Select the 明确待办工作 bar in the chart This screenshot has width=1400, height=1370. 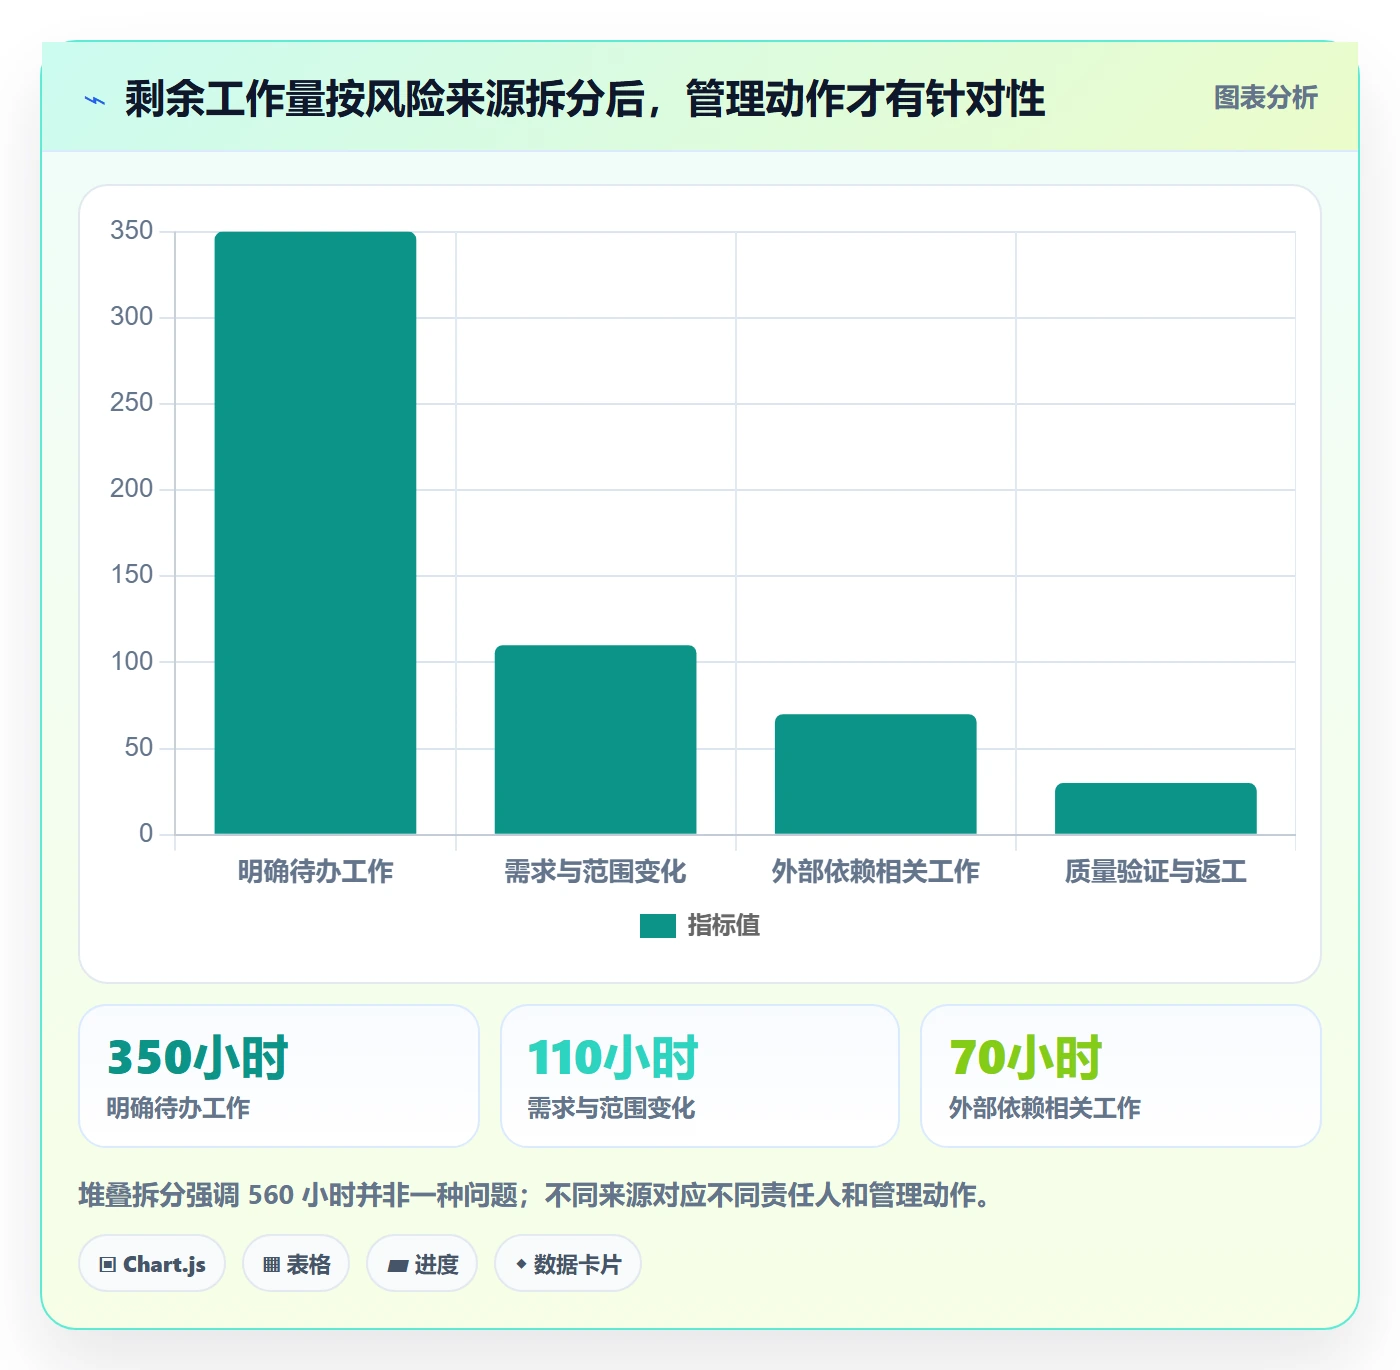tap(315, 533)
